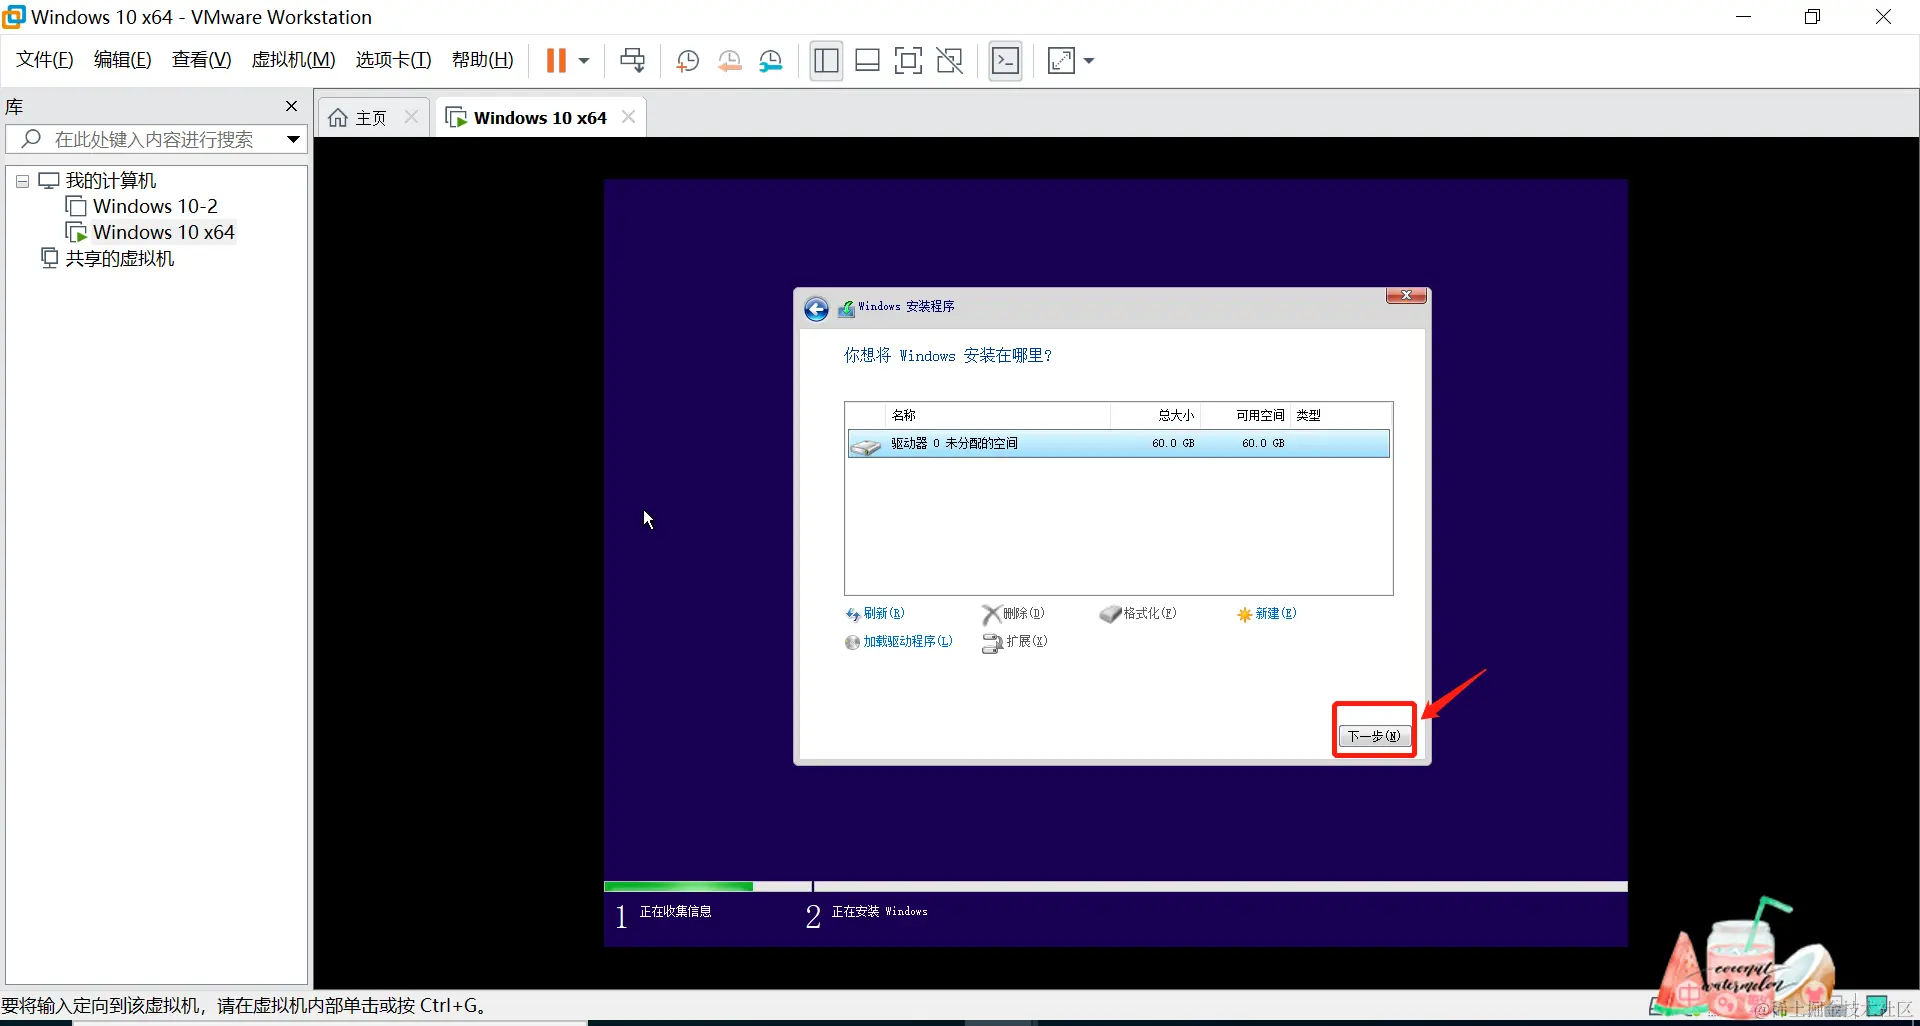
Task: Revert to the previous snapshot
Action: [729, 61]
